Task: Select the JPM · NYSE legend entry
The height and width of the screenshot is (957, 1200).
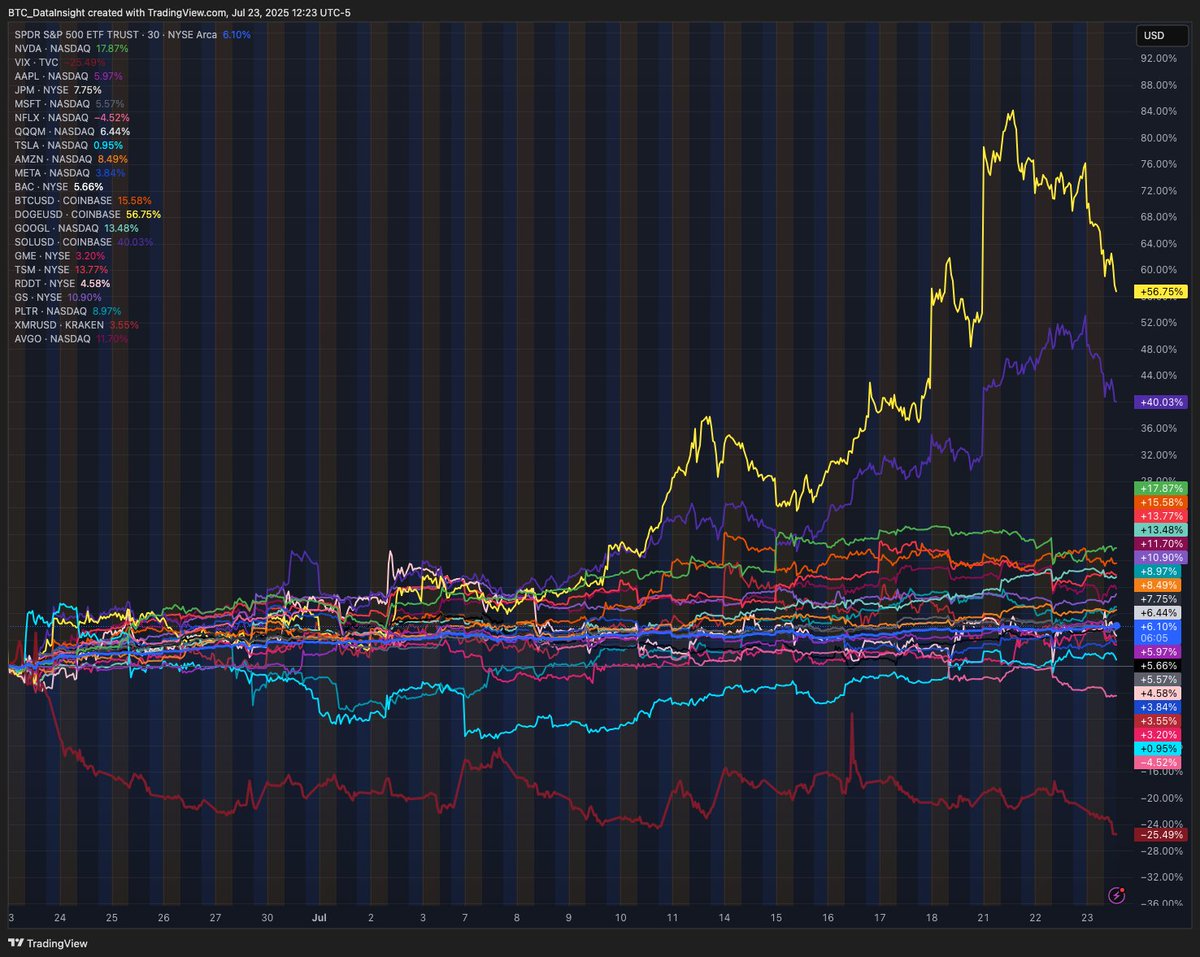Action: point(58,90)
